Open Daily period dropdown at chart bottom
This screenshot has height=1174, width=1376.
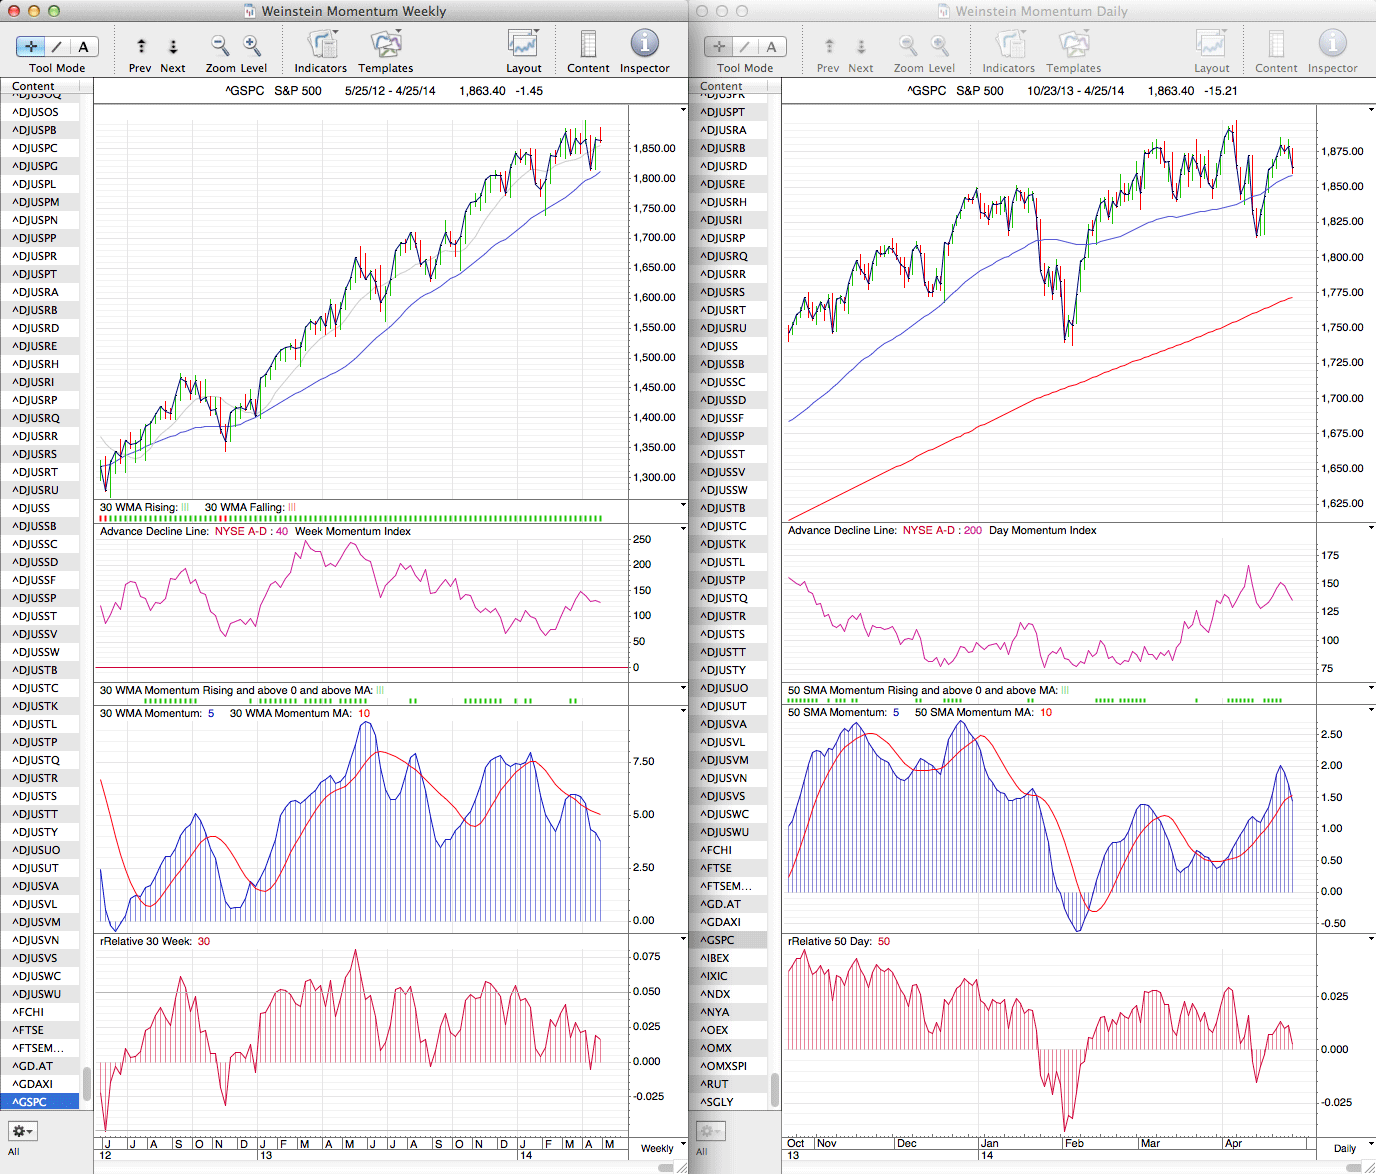click(x=1351, y=1147)
